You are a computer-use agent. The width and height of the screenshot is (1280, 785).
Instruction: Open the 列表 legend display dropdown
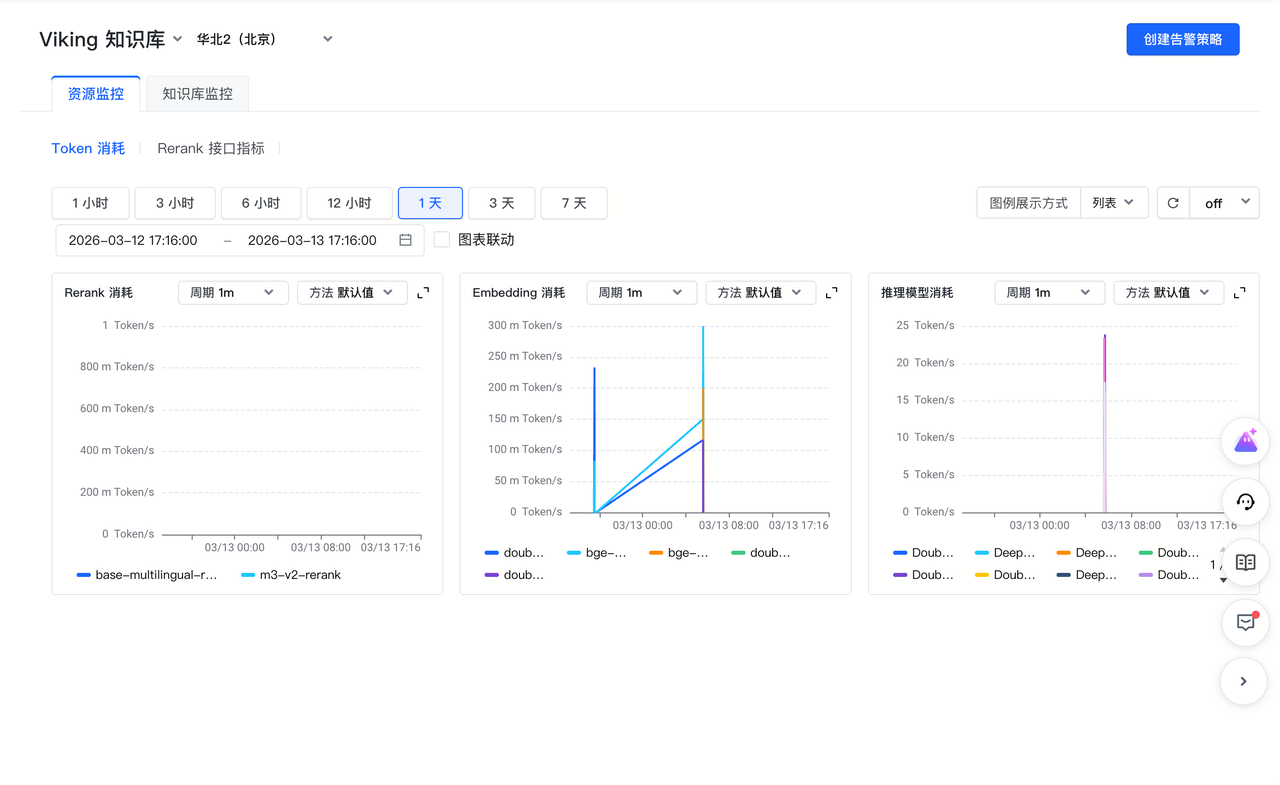[1114, 203]
